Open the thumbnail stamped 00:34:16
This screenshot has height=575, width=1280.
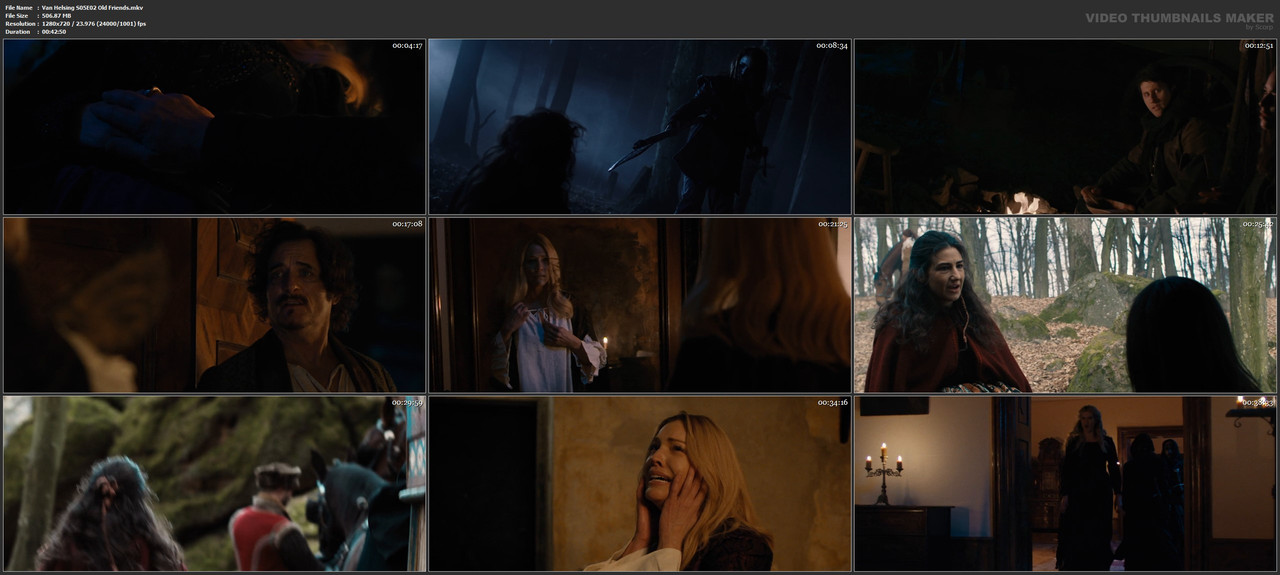[640, 483]
